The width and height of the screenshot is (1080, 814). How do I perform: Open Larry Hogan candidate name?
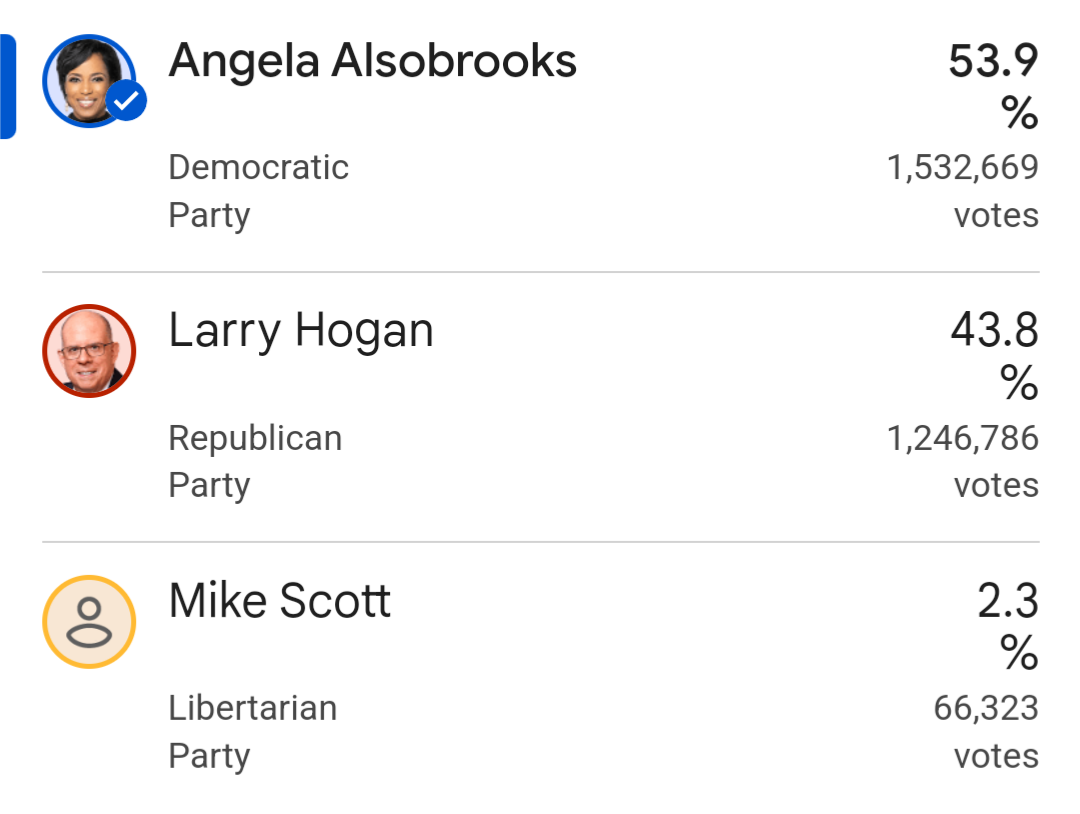click(301, 331)
